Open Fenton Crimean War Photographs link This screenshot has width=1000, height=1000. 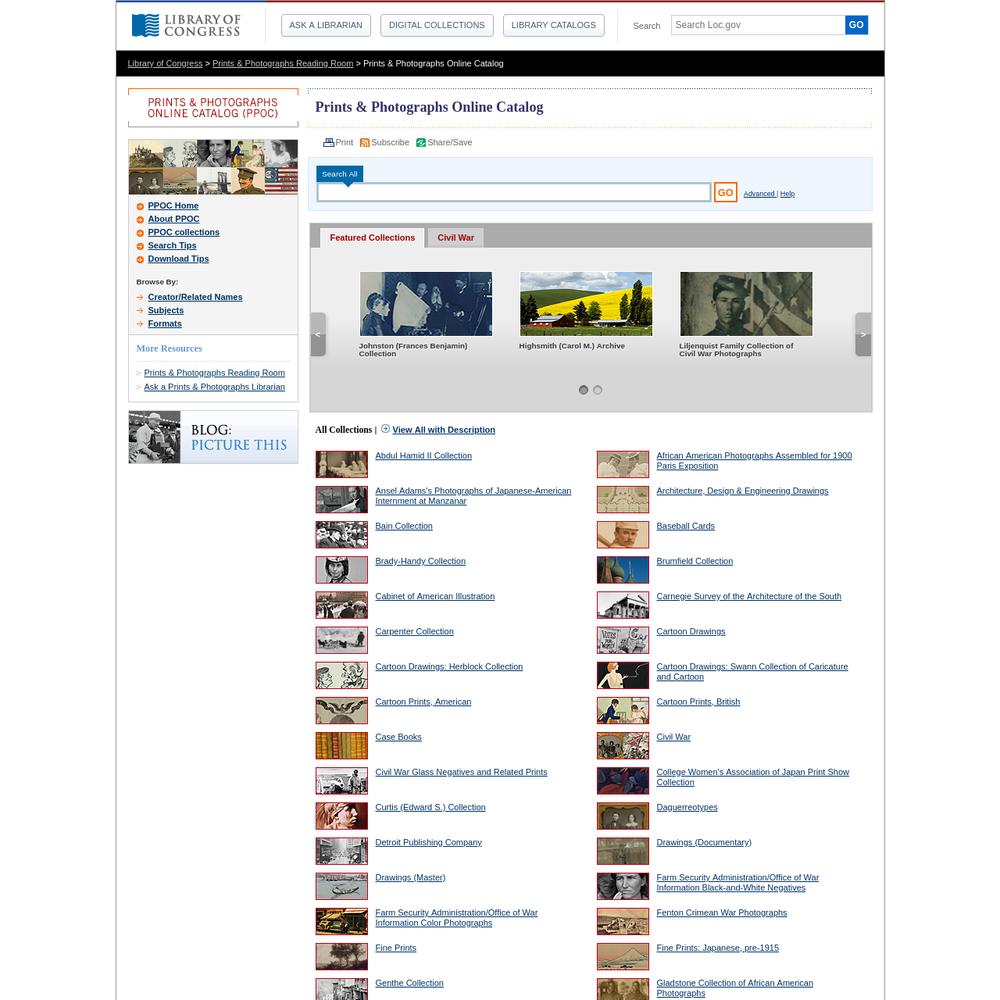pos(721,913)
